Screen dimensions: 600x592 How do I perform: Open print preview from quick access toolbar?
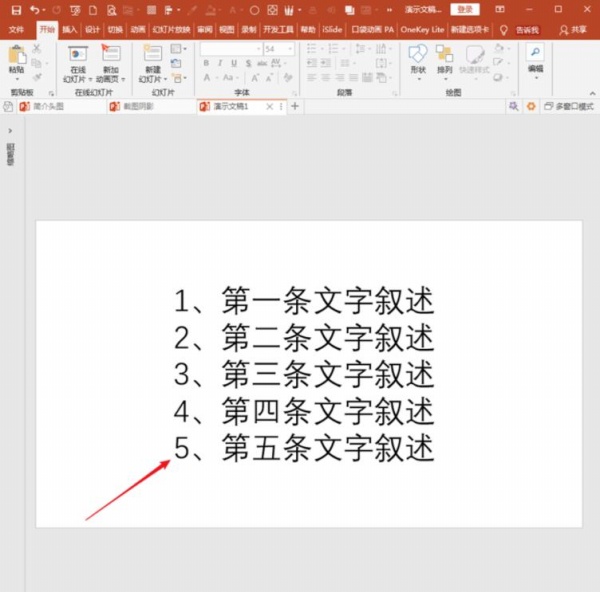[x=111, y=10]
